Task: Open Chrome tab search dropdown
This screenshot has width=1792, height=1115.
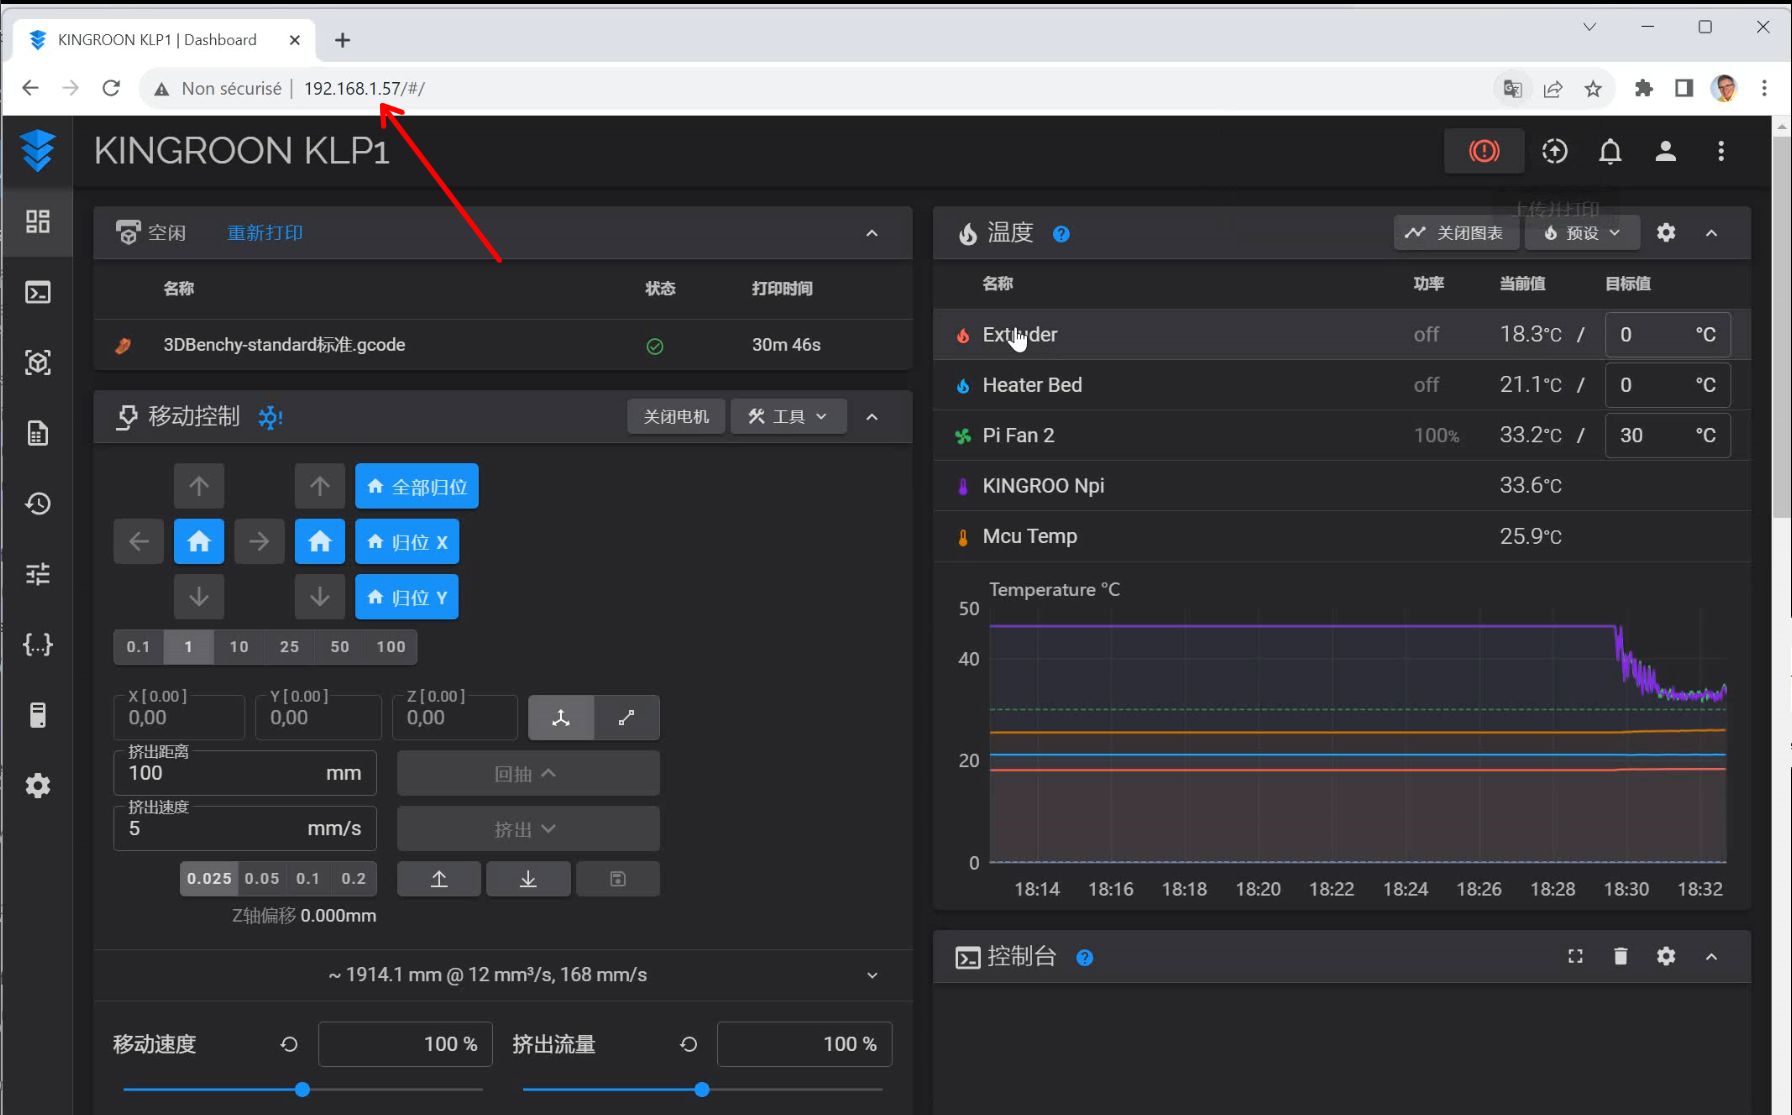Action: tap(1589, 27)
